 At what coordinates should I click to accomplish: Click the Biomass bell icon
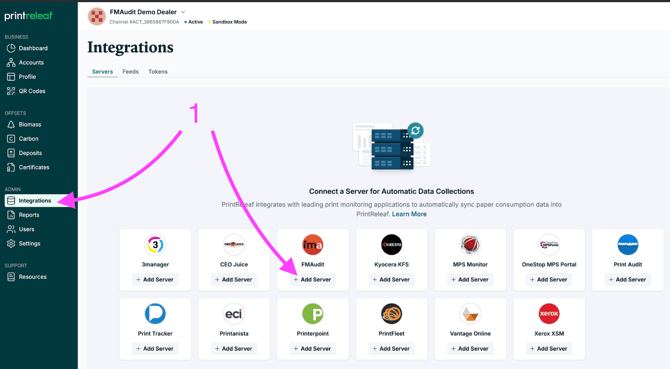tap(11, 124)
